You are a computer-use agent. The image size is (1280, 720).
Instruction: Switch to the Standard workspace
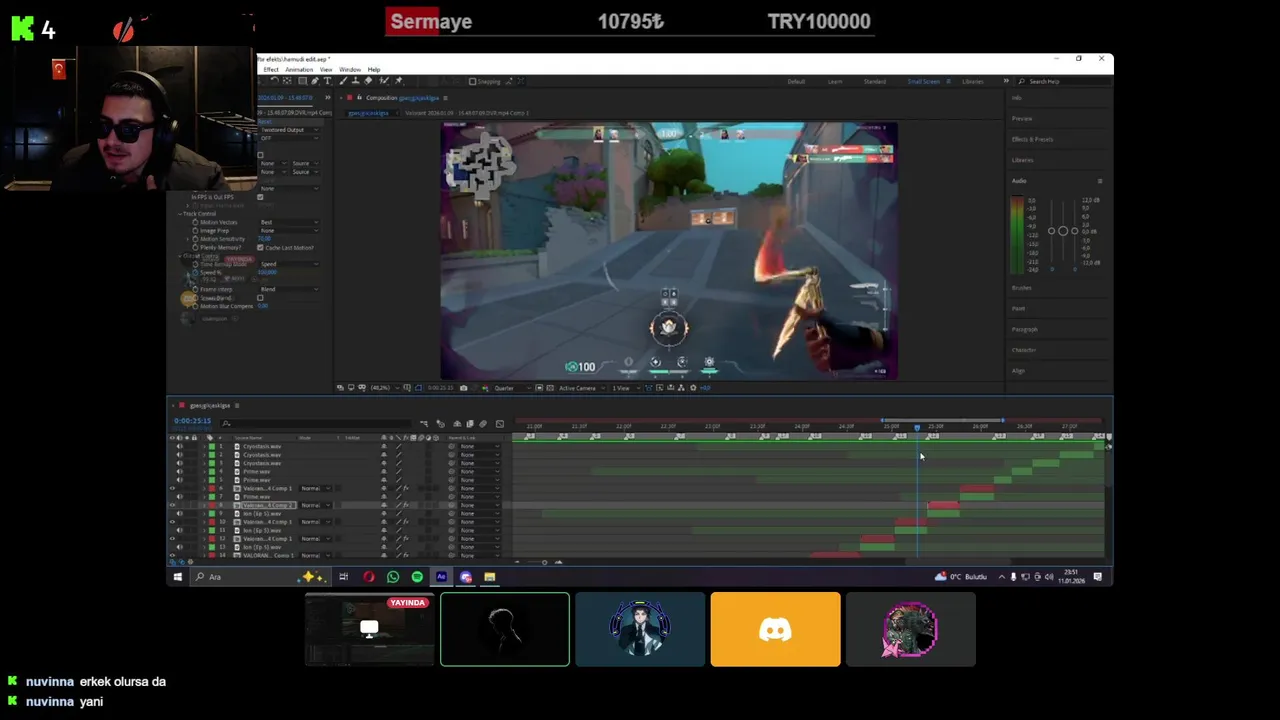(x=874, y=81)
